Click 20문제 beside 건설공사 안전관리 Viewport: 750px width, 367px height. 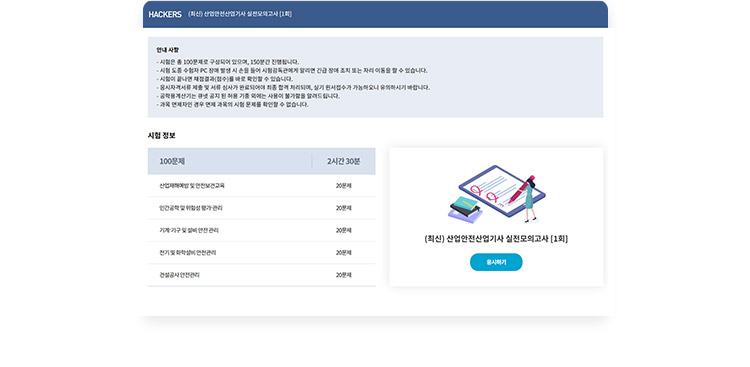click(x=343, y=275)
